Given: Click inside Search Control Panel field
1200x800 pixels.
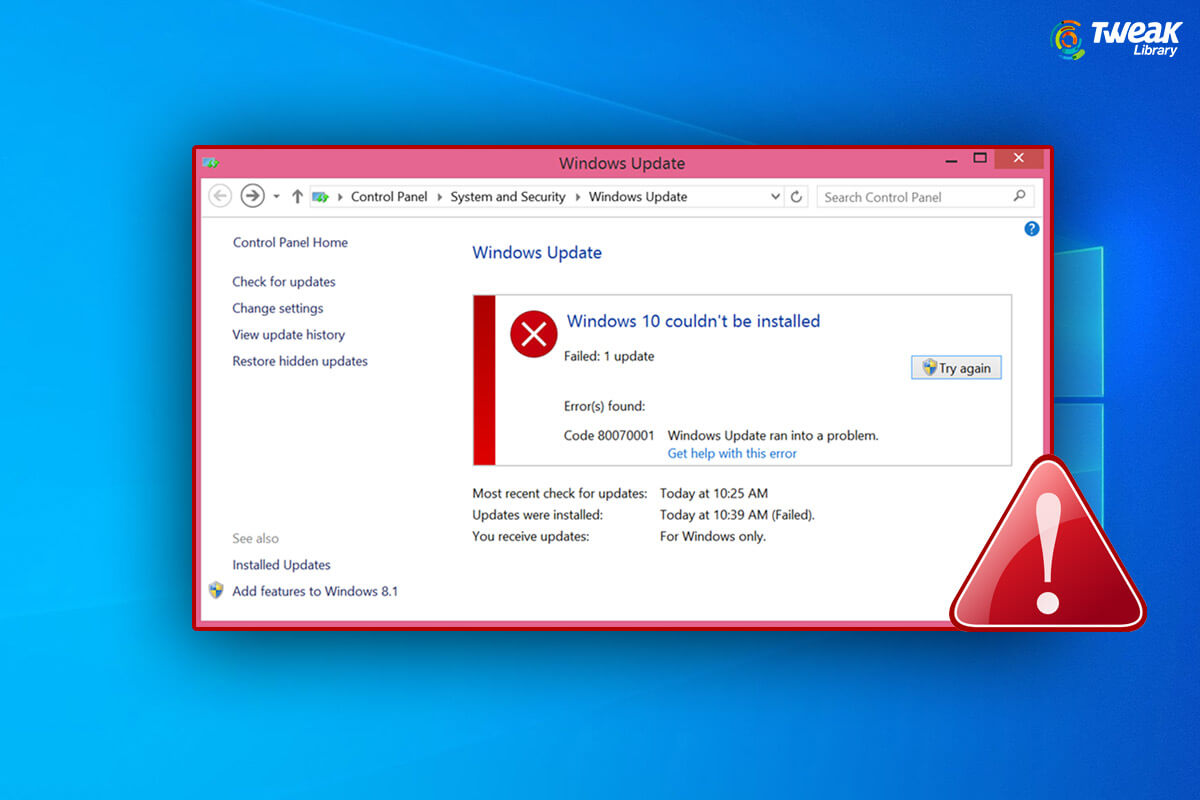Looking at the screenshot, I should click(x=910, y=197).
